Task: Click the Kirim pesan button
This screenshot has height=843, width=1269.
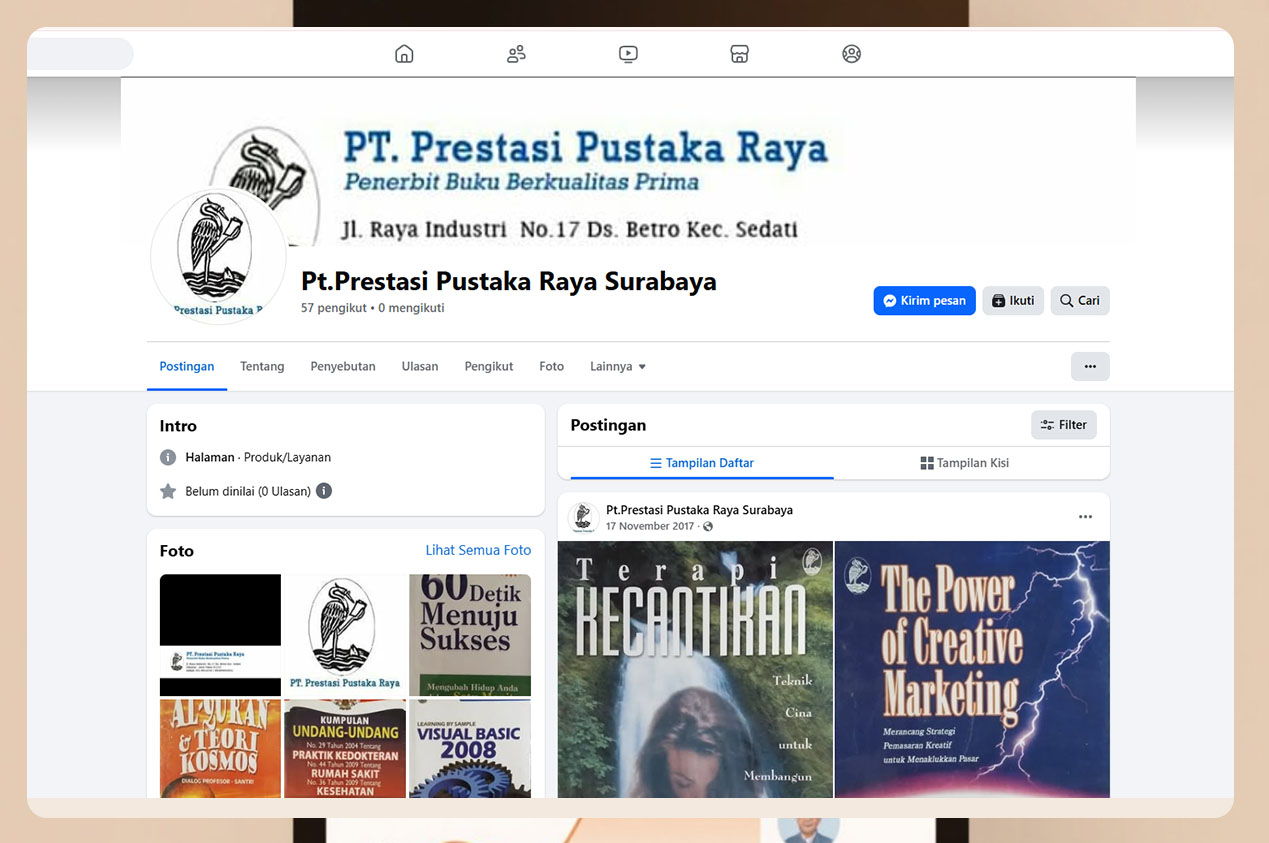Action: coord(924,301)
